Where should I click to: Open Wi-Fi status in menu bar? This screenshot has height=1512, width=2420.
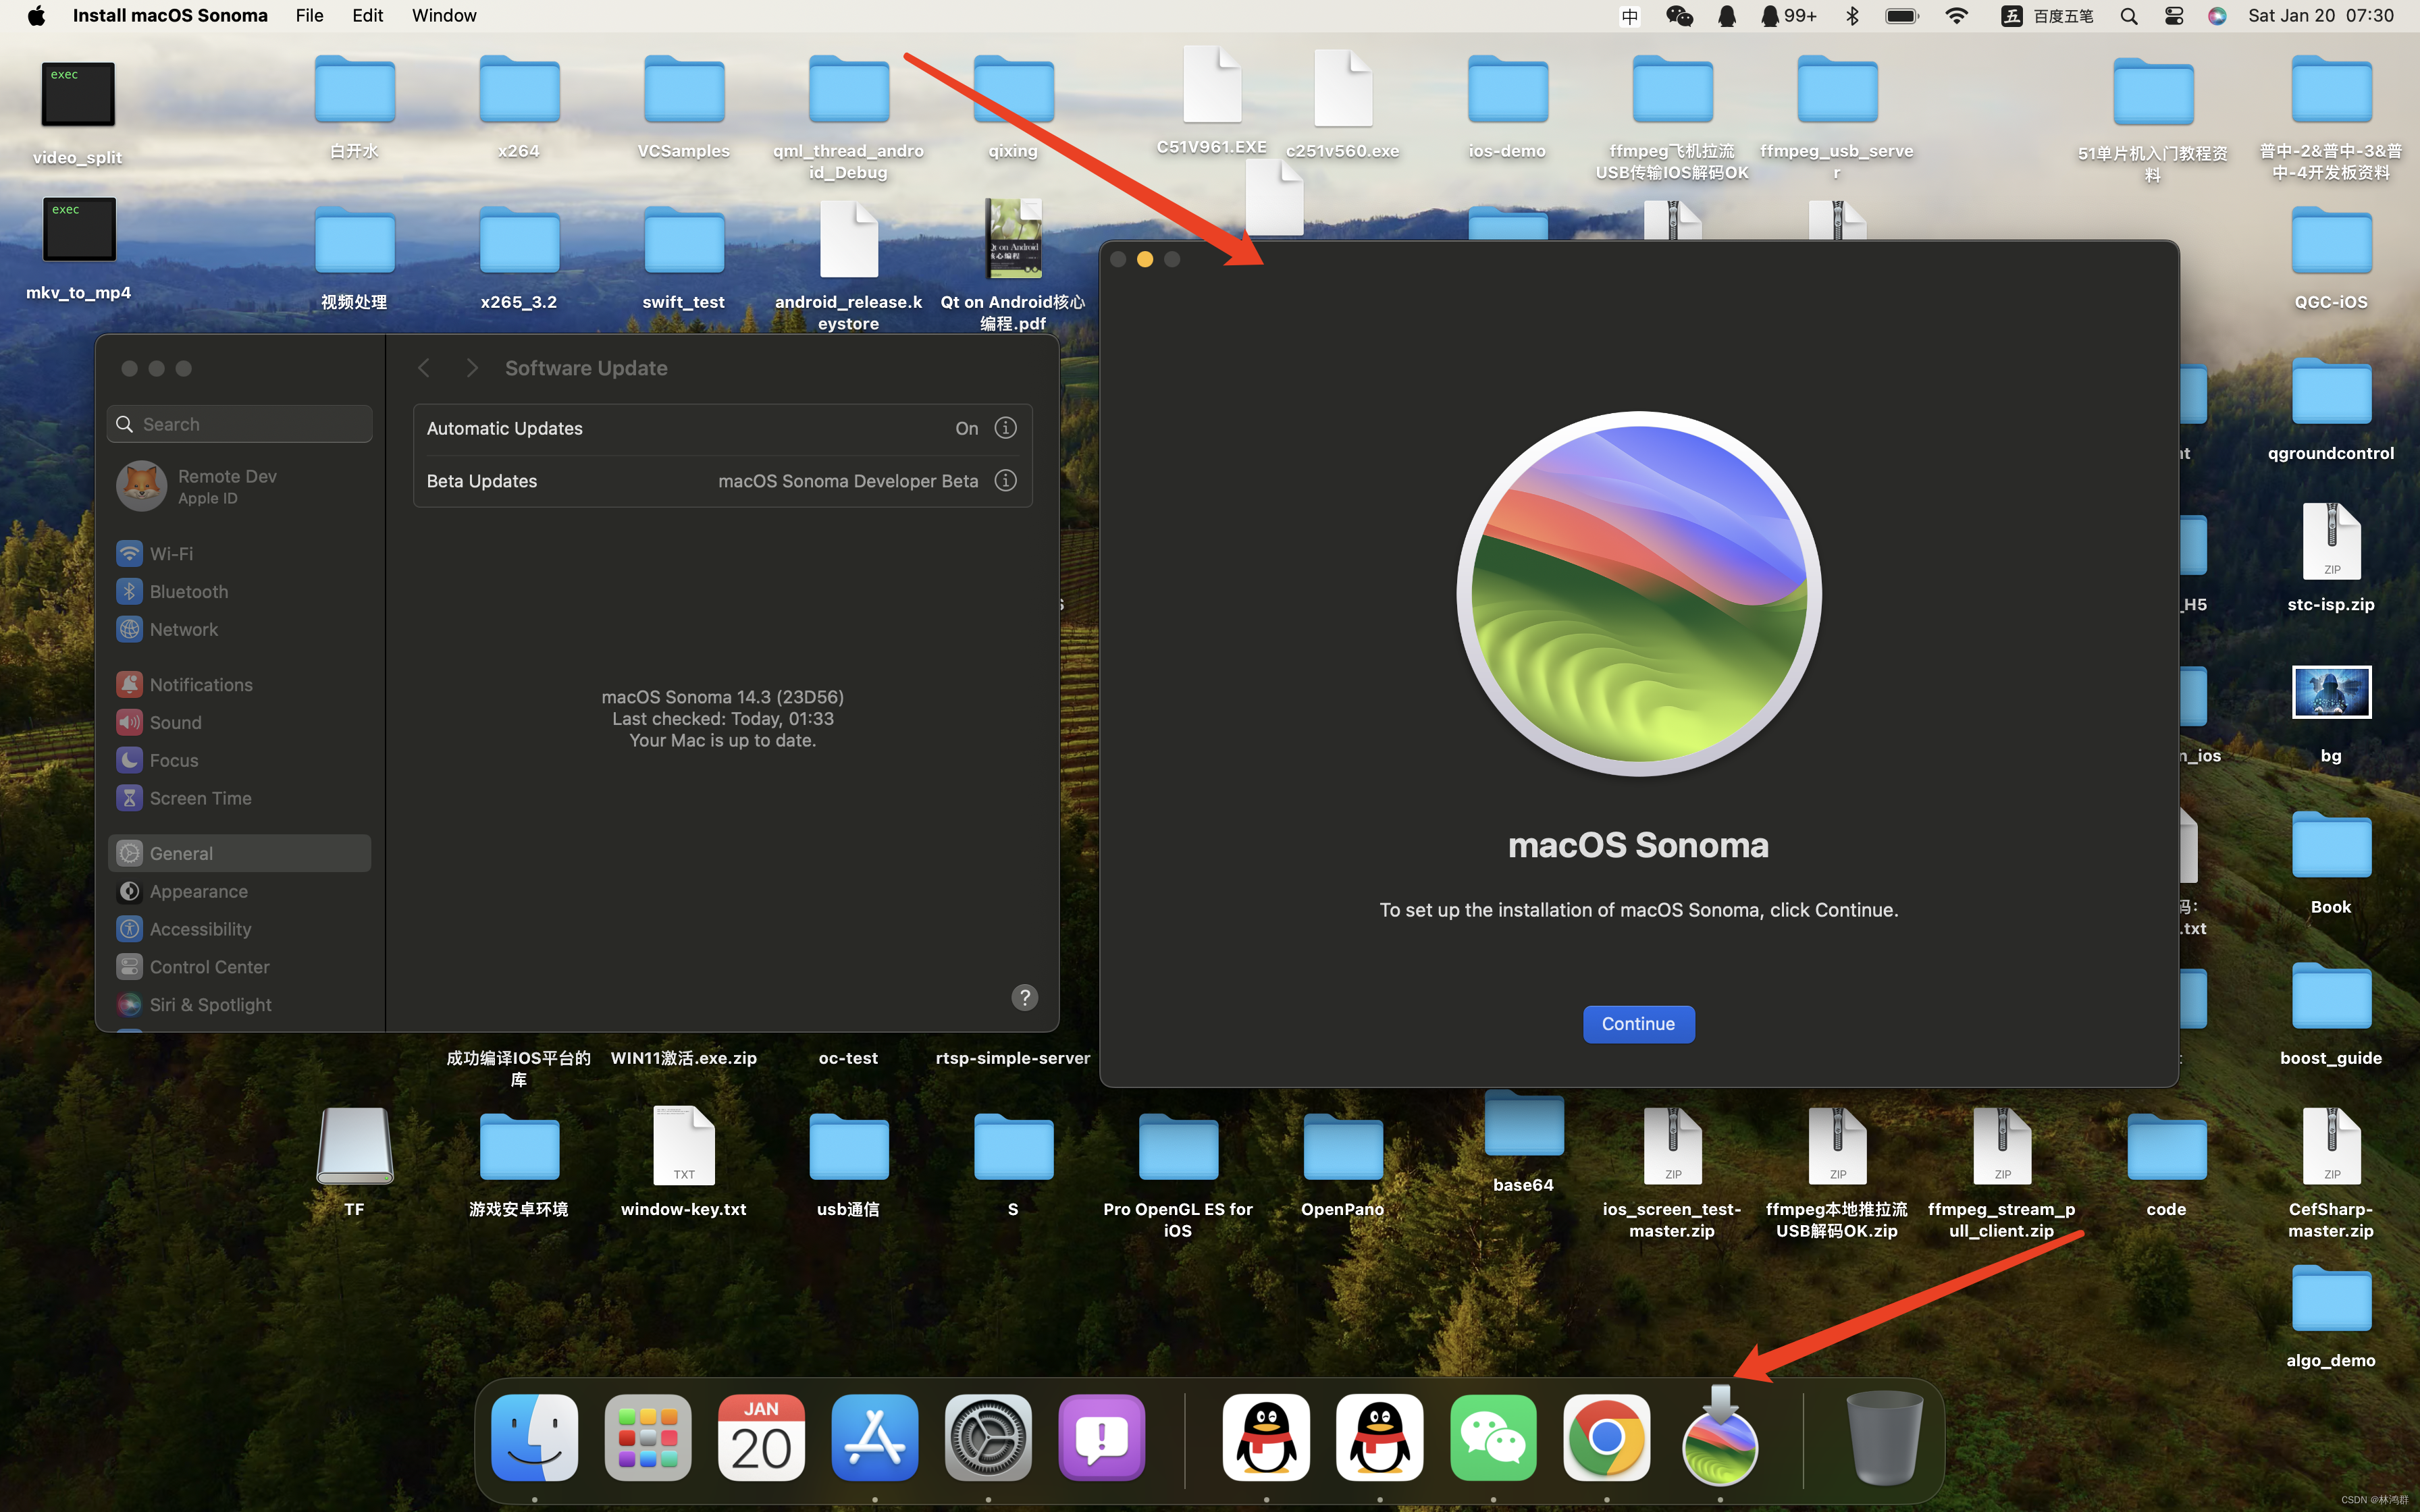click(x=1956, y=16)
